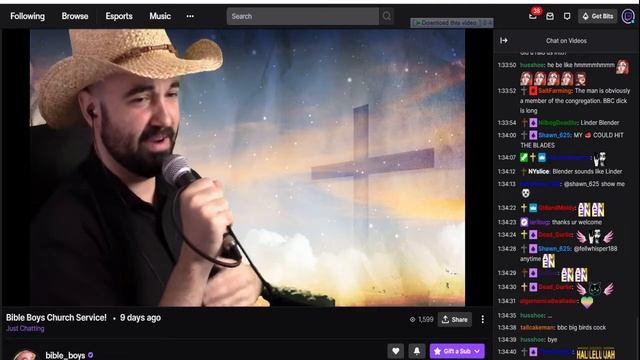The height and width of the screenshot is (360, 640).
Task: Open the video options three-dot menu
Action: [482, 320]
